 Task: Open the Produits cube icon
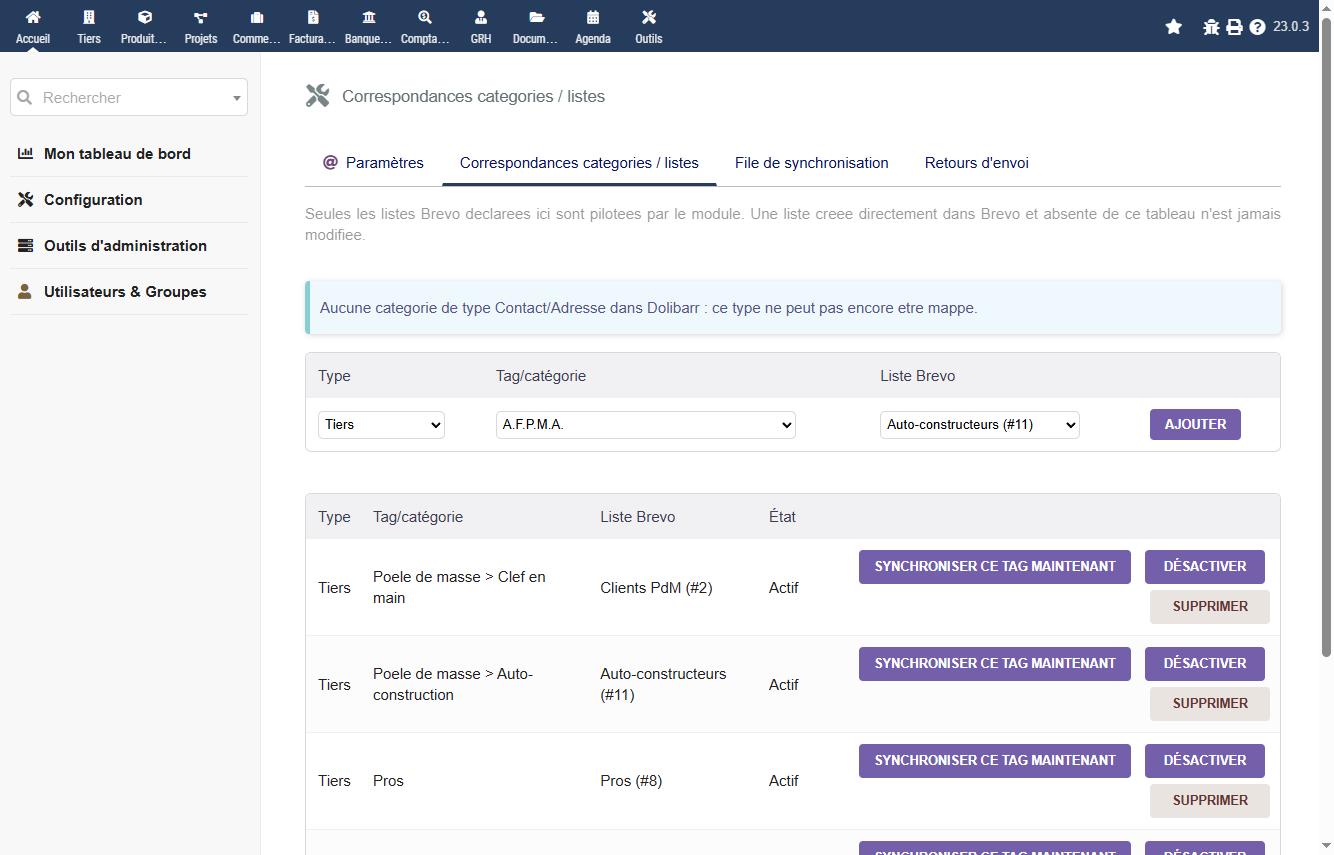(145, 17)
